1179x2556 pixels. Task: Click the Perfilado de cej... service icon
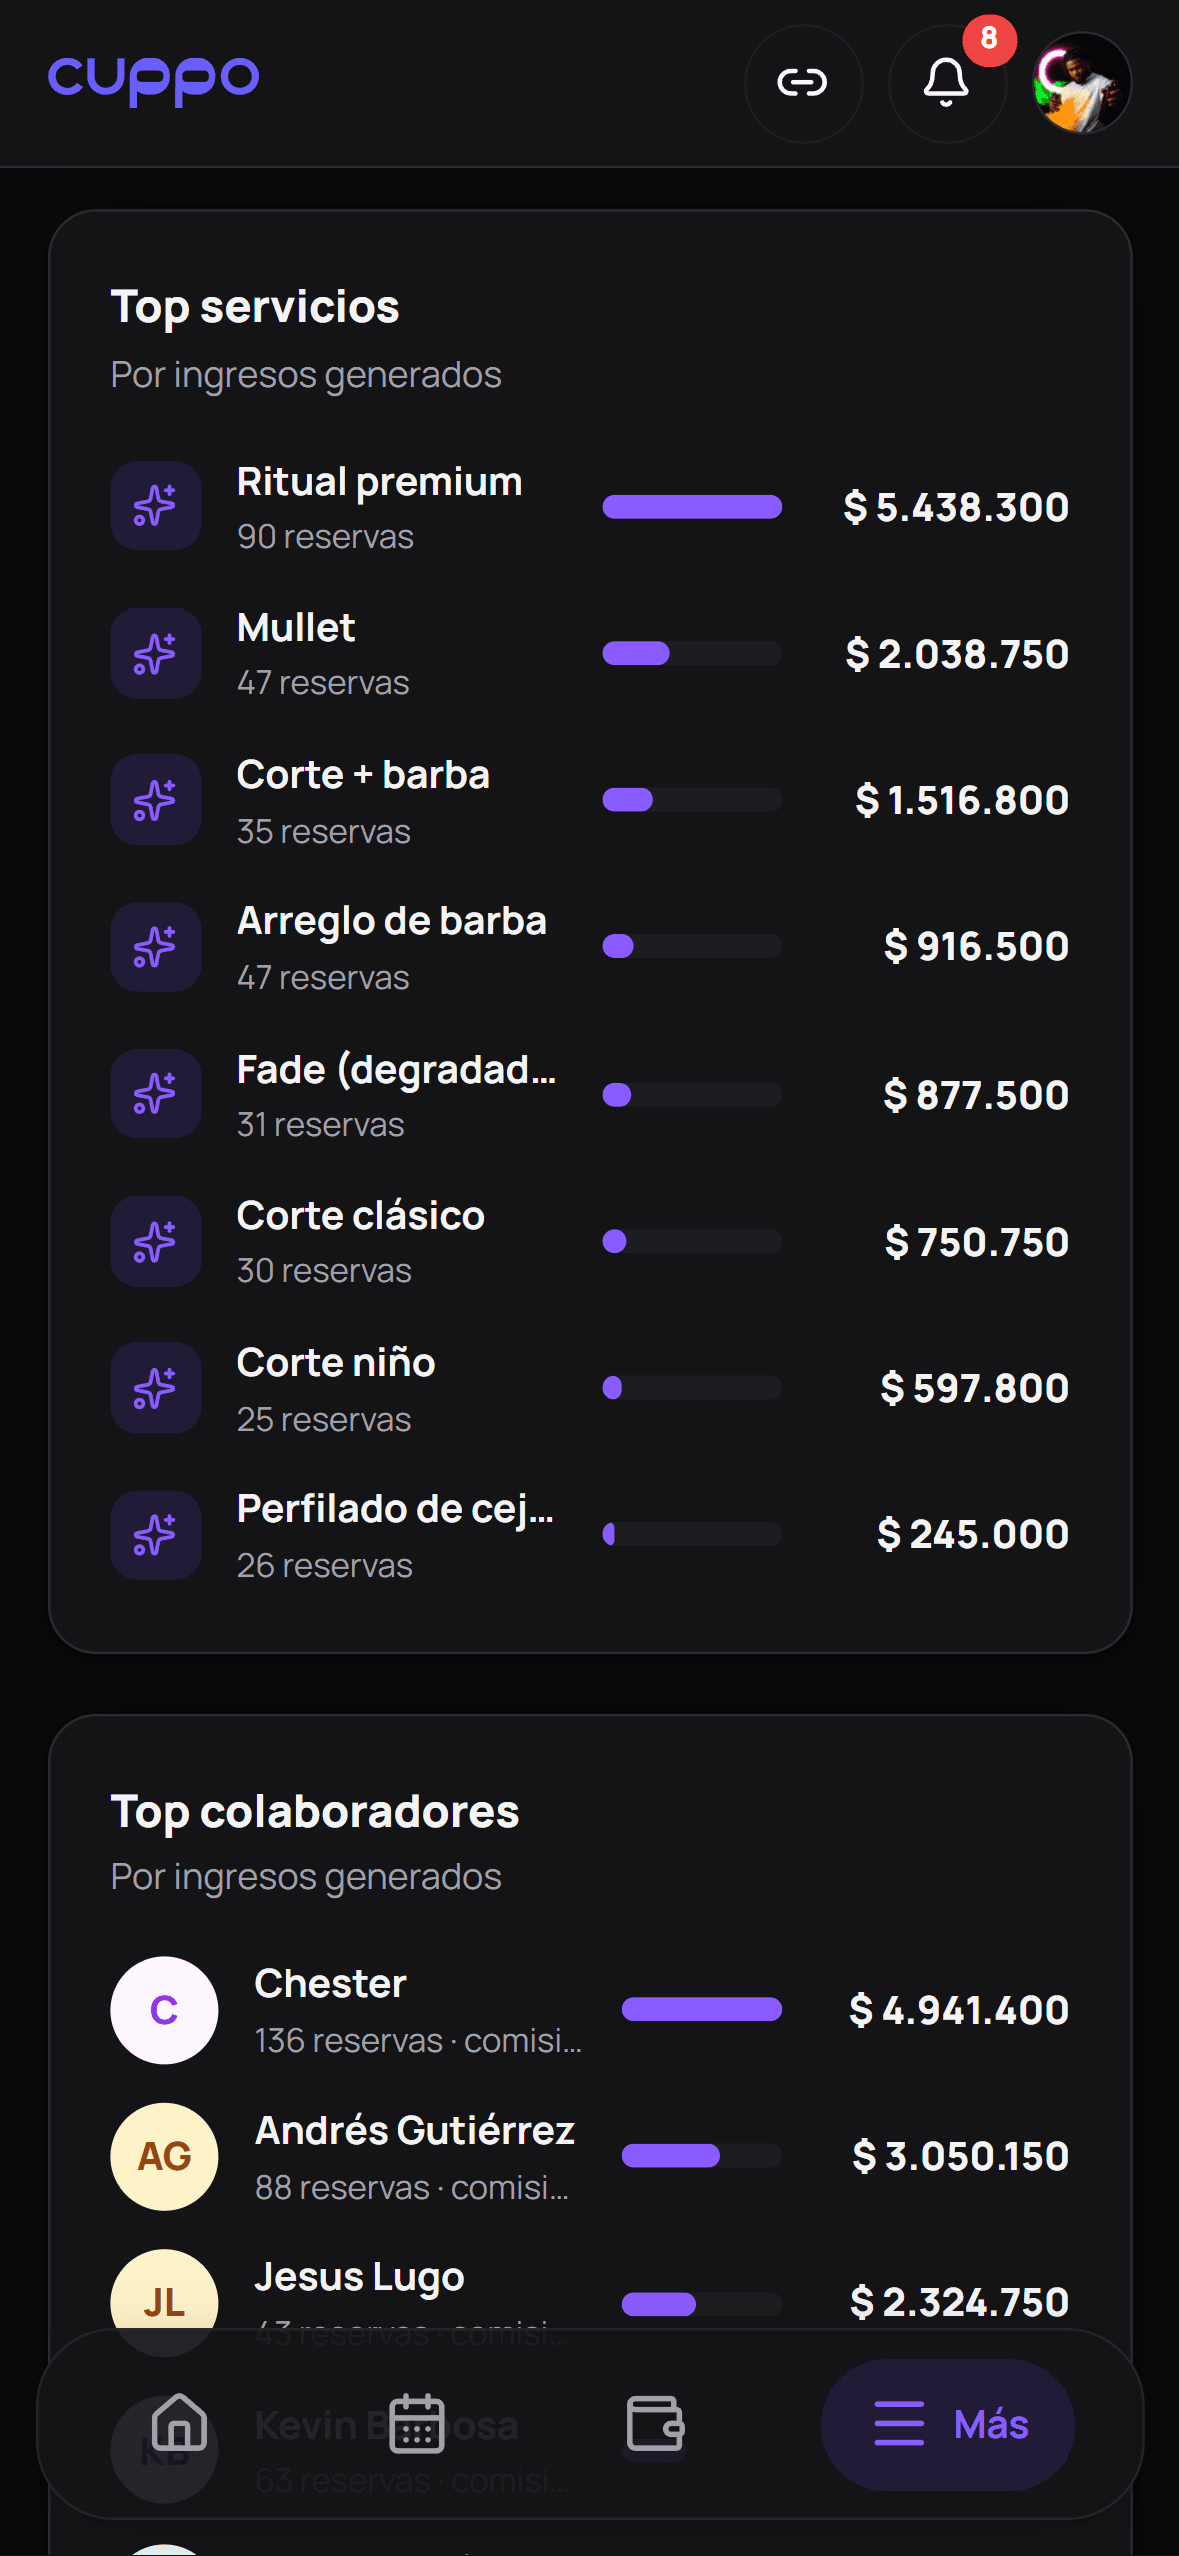tap(156, 1535)
